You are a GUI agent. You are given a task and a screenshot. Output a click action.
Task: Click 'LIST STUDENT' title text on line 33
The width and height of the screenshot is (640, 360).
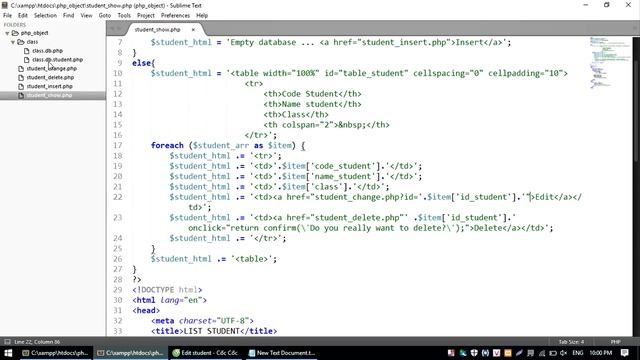(212, 331)
